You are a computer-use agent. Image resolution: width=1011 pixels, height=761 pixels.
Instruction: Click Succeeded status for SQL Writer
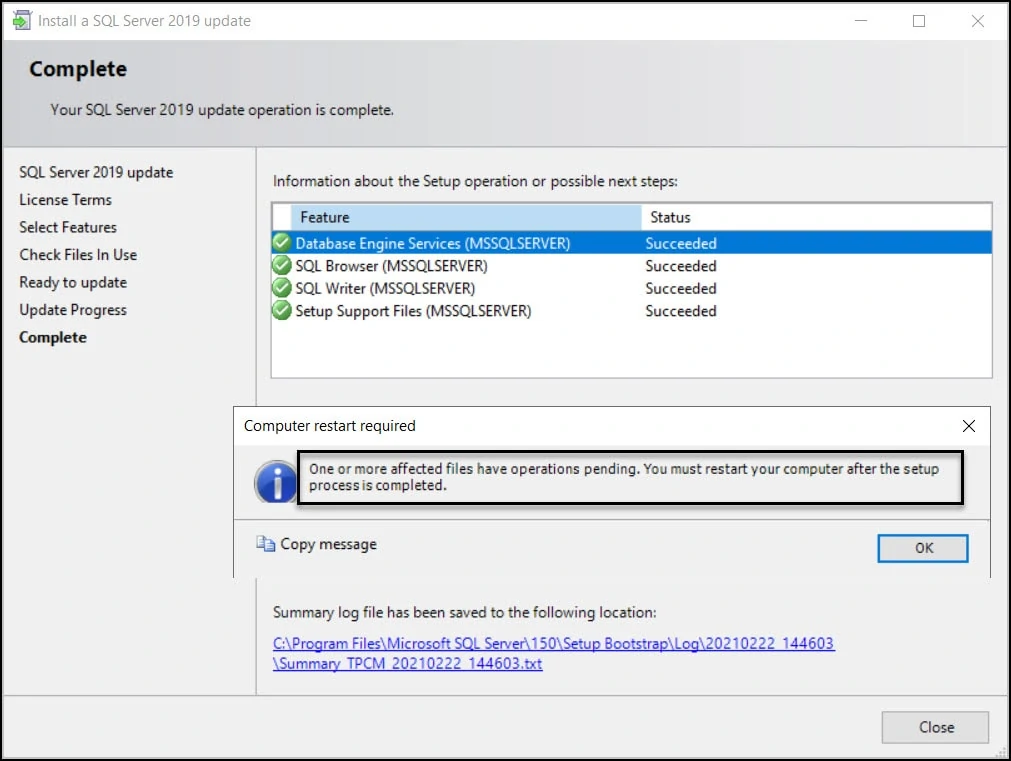681,288
